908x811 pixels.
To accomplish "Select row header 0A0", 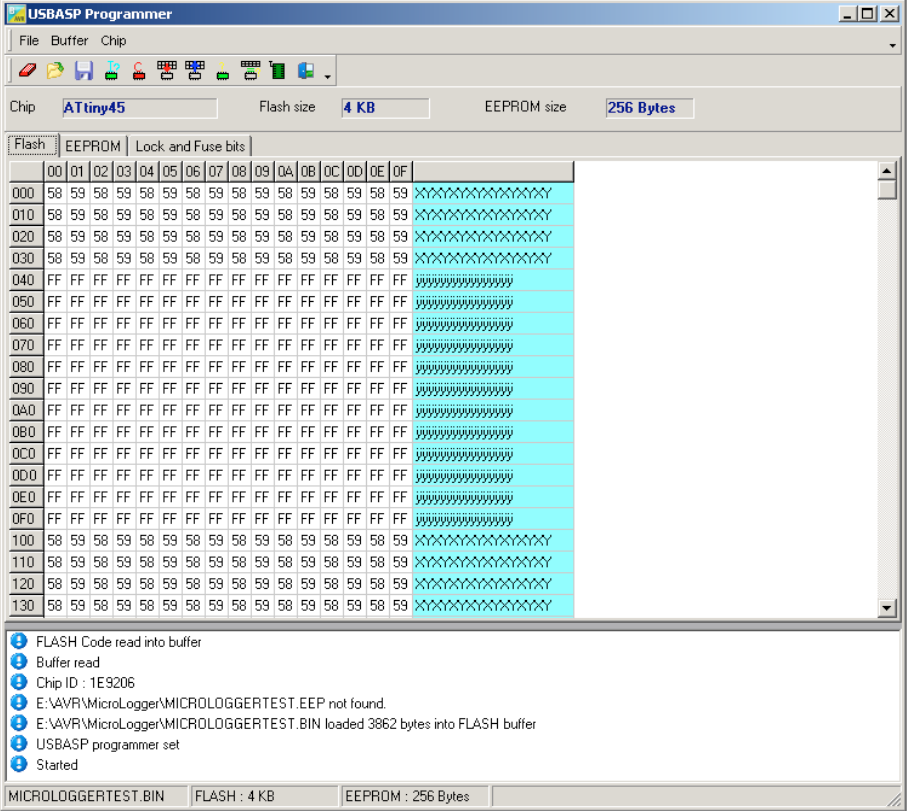I will coord(25,410).
